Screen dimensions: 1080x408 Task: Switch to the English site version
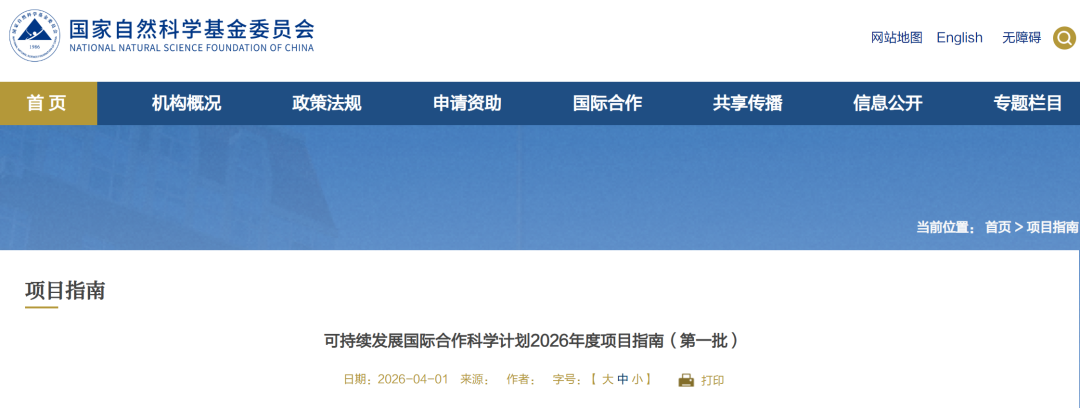pyautogui.click(x=959, y=38)
